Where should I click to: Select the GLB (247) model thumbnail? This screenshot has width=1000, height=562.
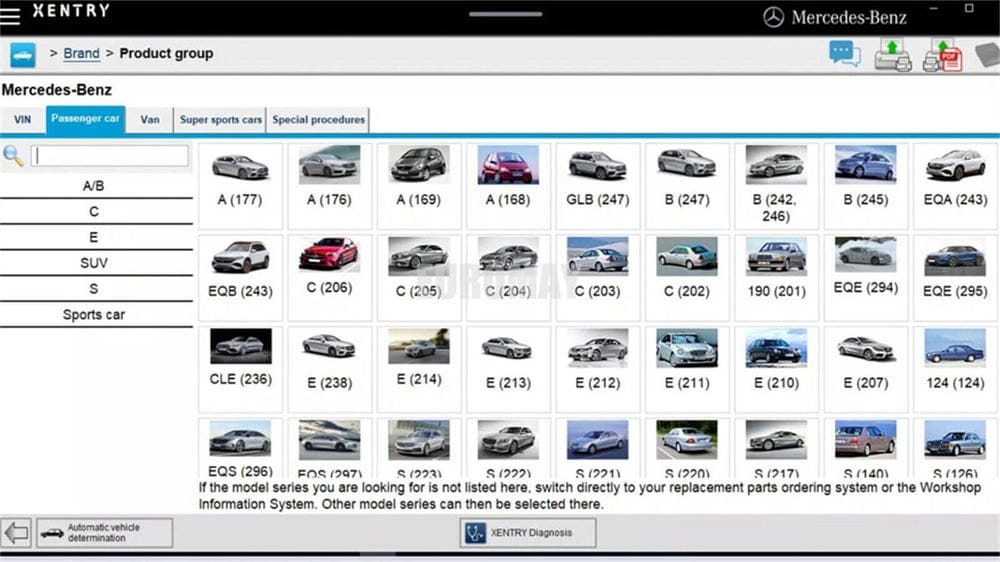(x=597, y=185)
